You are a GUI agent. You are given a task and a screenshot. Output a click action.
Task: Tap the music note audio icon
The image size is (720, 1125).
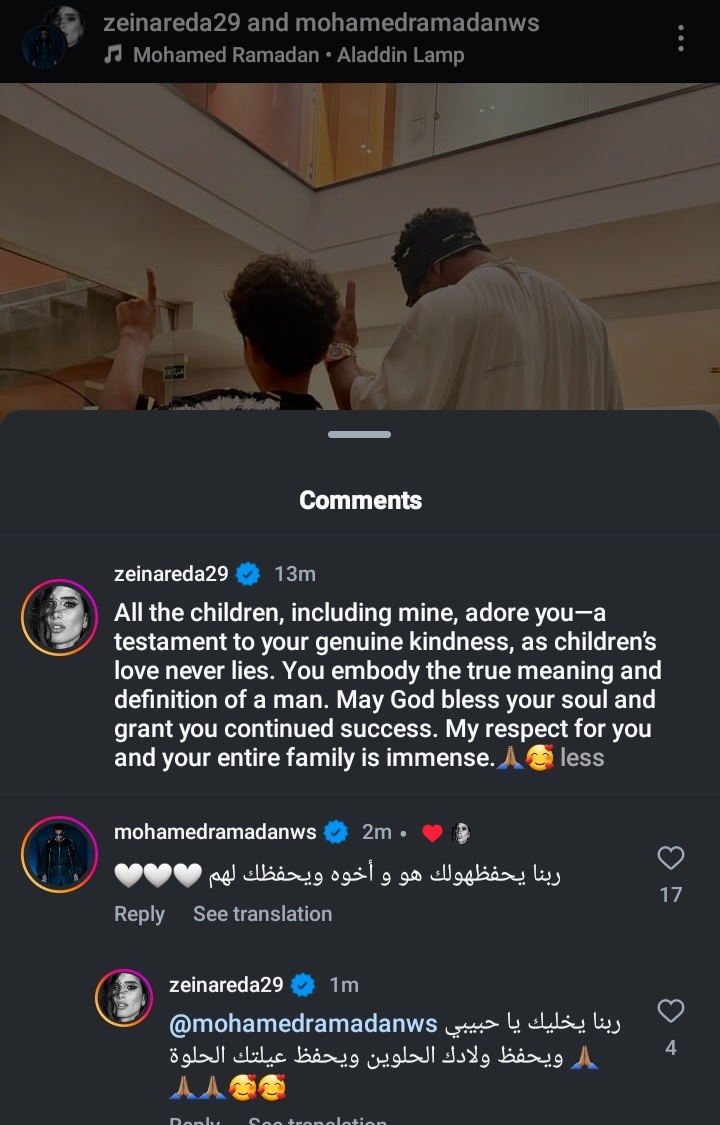(113, 55)
